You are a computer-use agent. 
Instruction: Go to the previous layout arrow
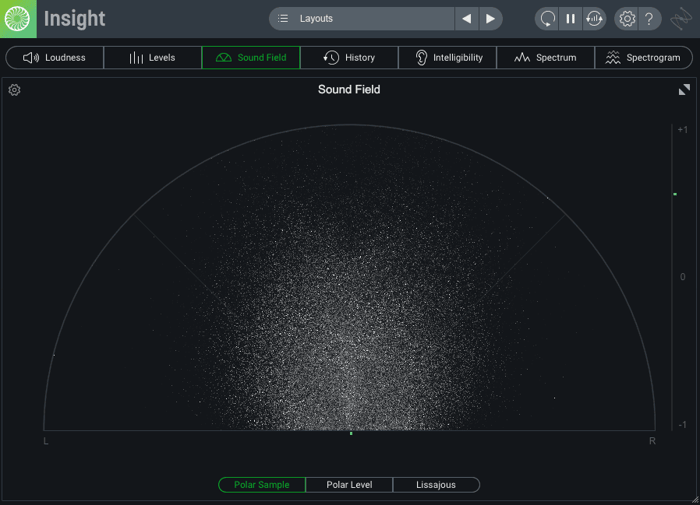pos(467,19)
